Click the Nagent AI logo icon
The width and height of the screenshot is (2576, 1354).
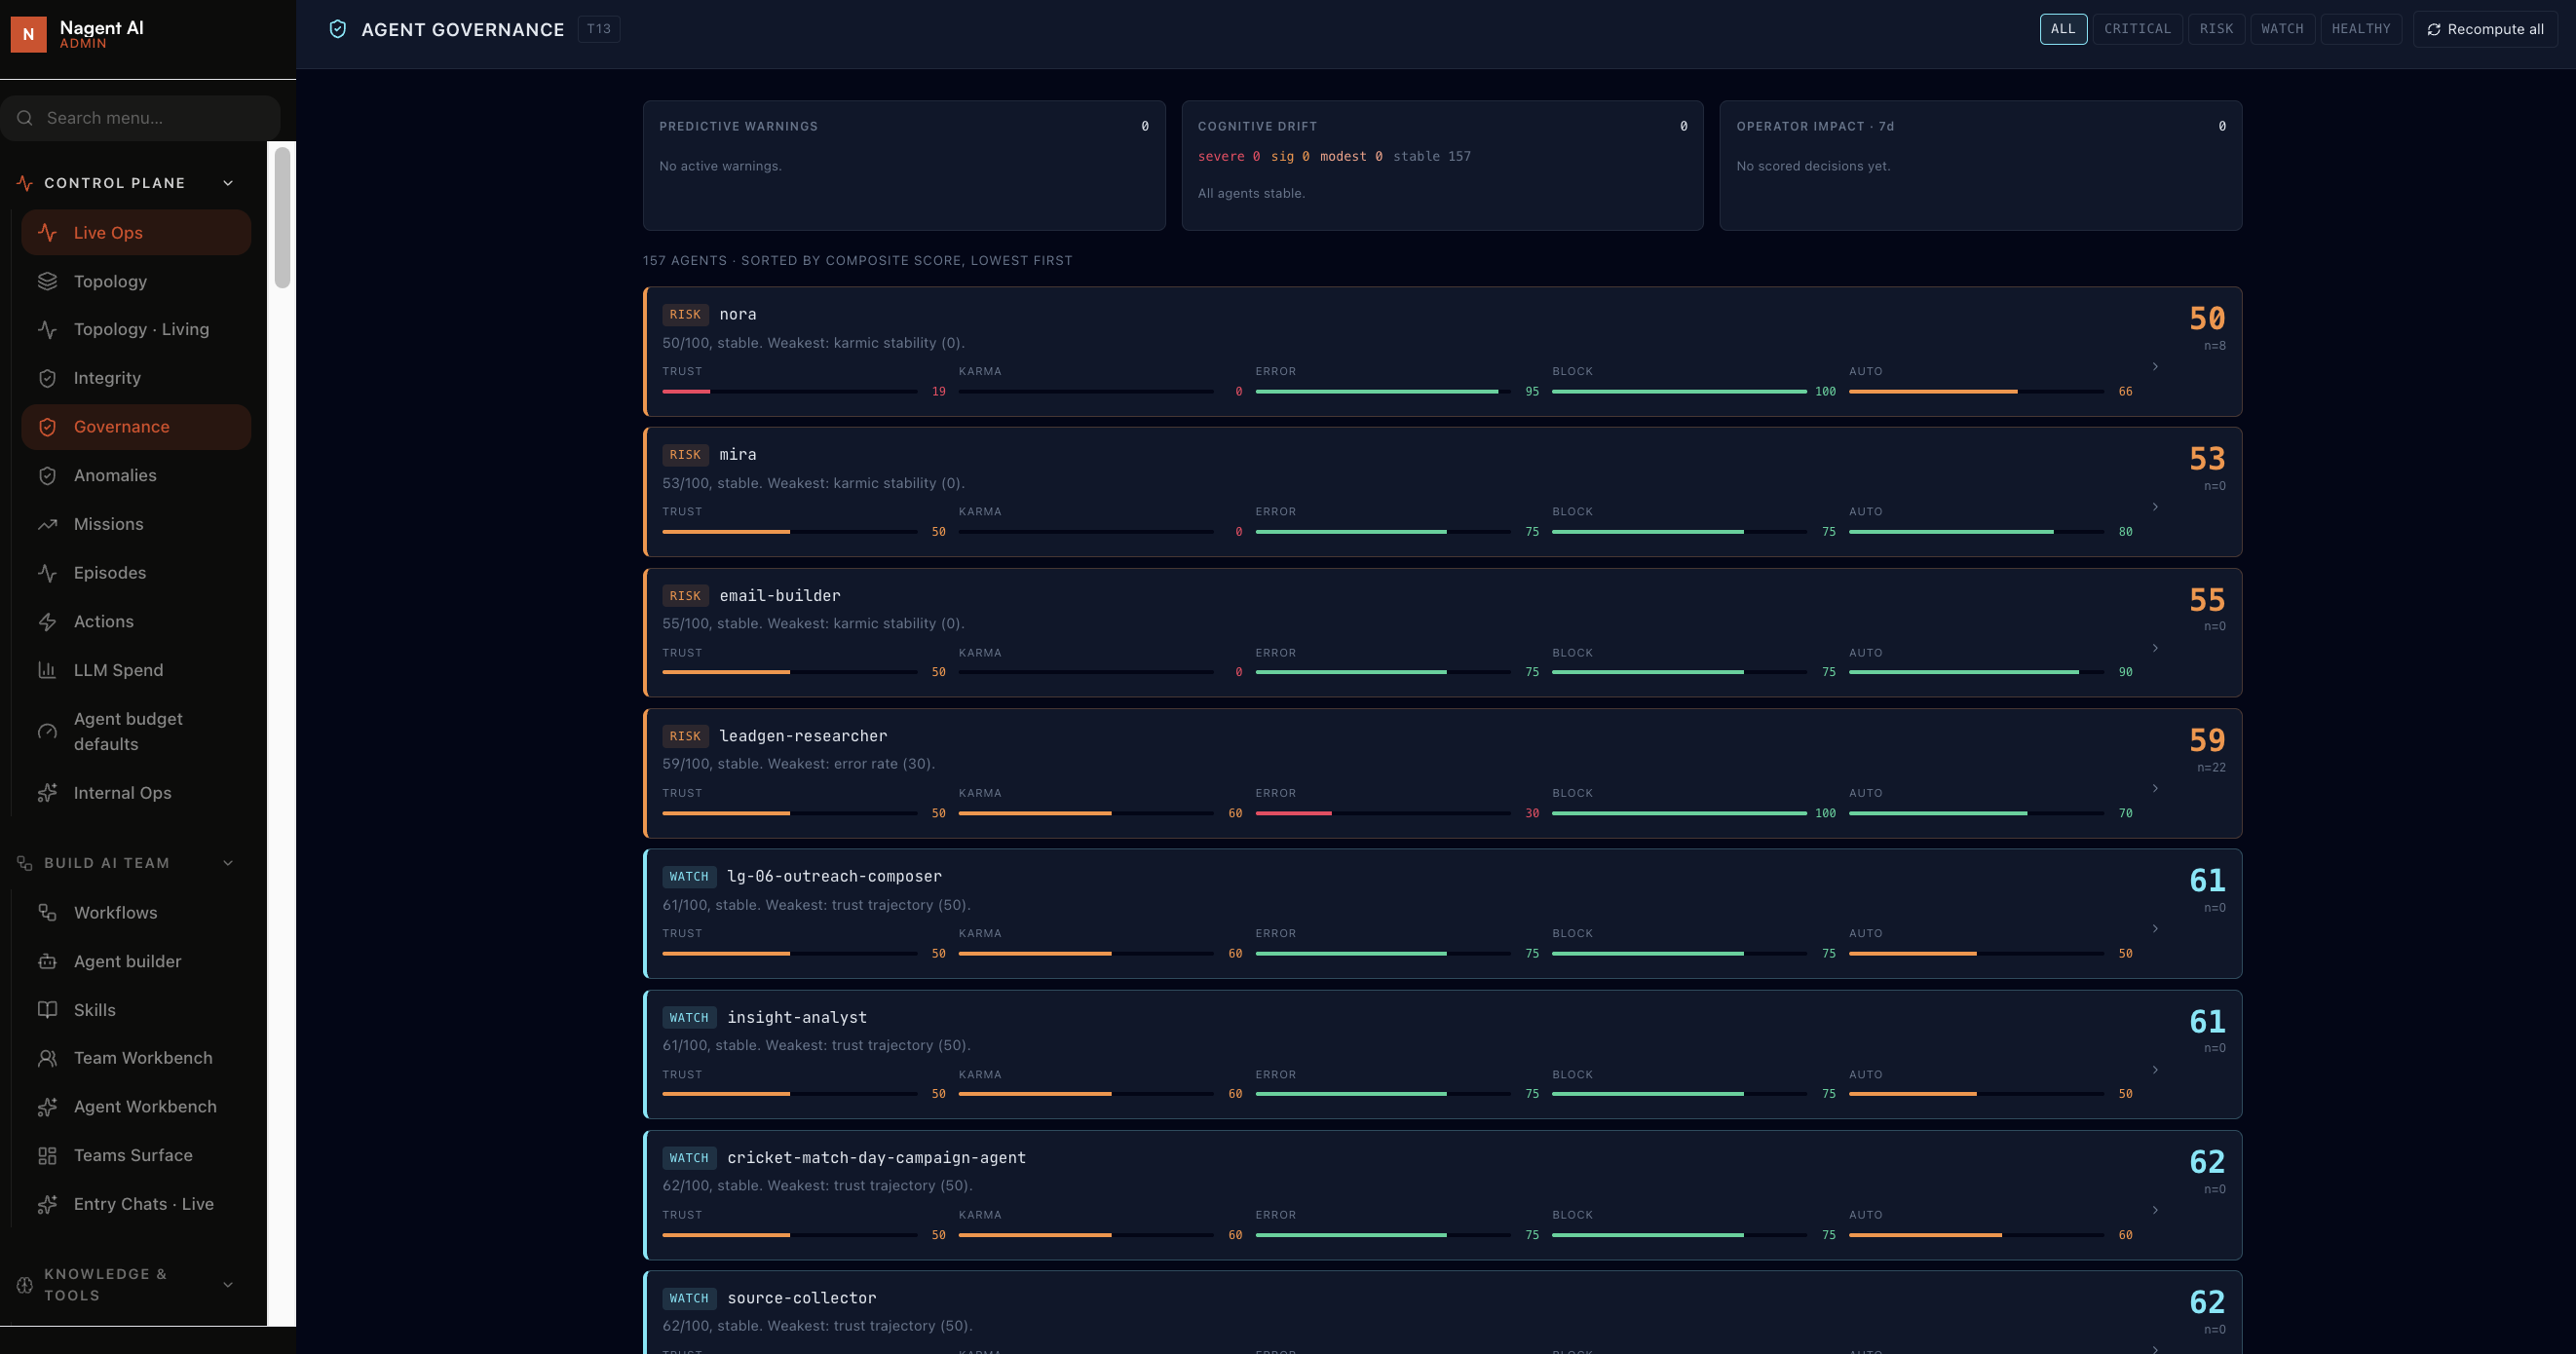tap(28, 34)
